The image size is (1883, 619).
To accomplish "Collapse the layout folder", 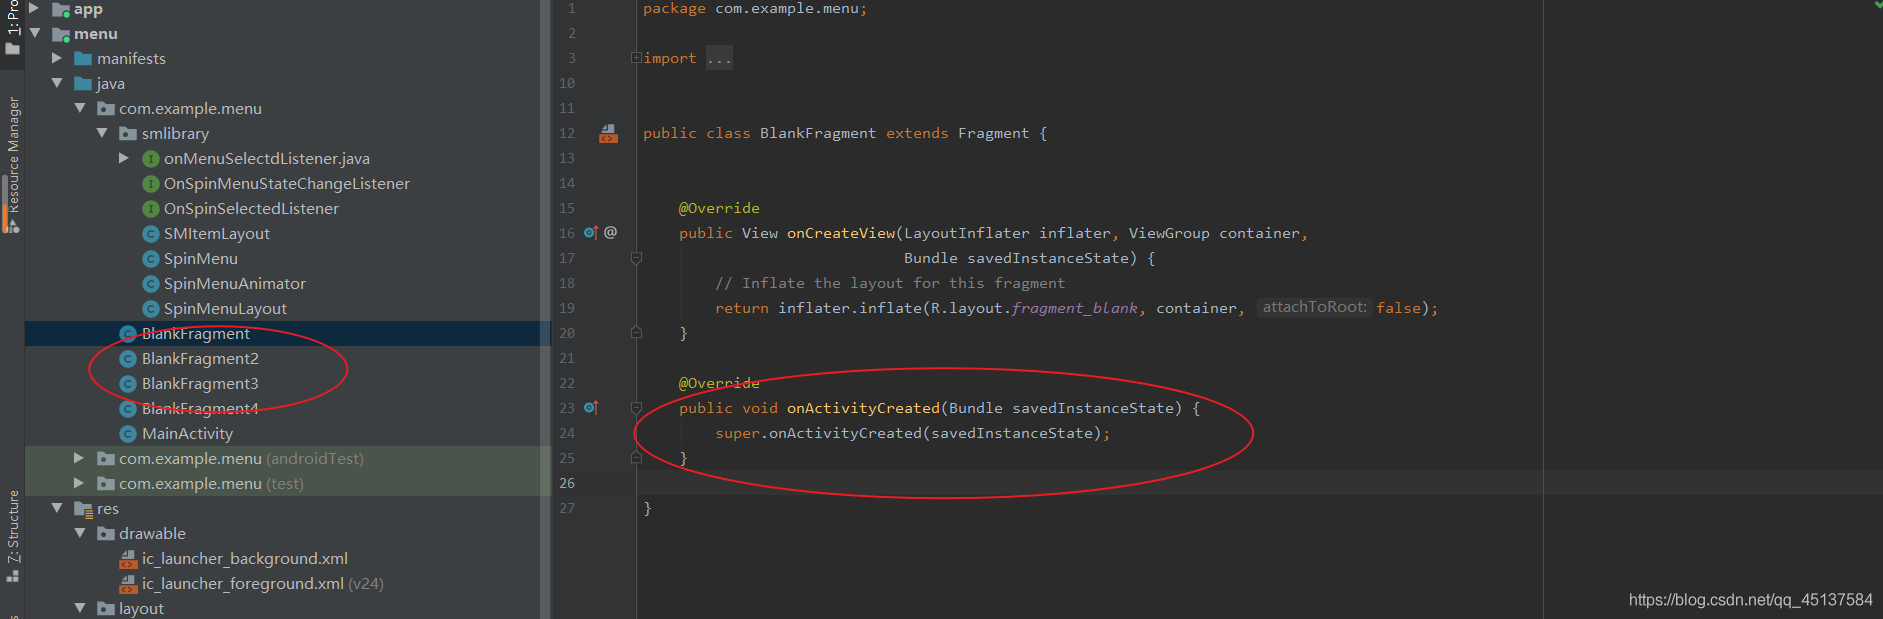I will click(x=80, y=608).
